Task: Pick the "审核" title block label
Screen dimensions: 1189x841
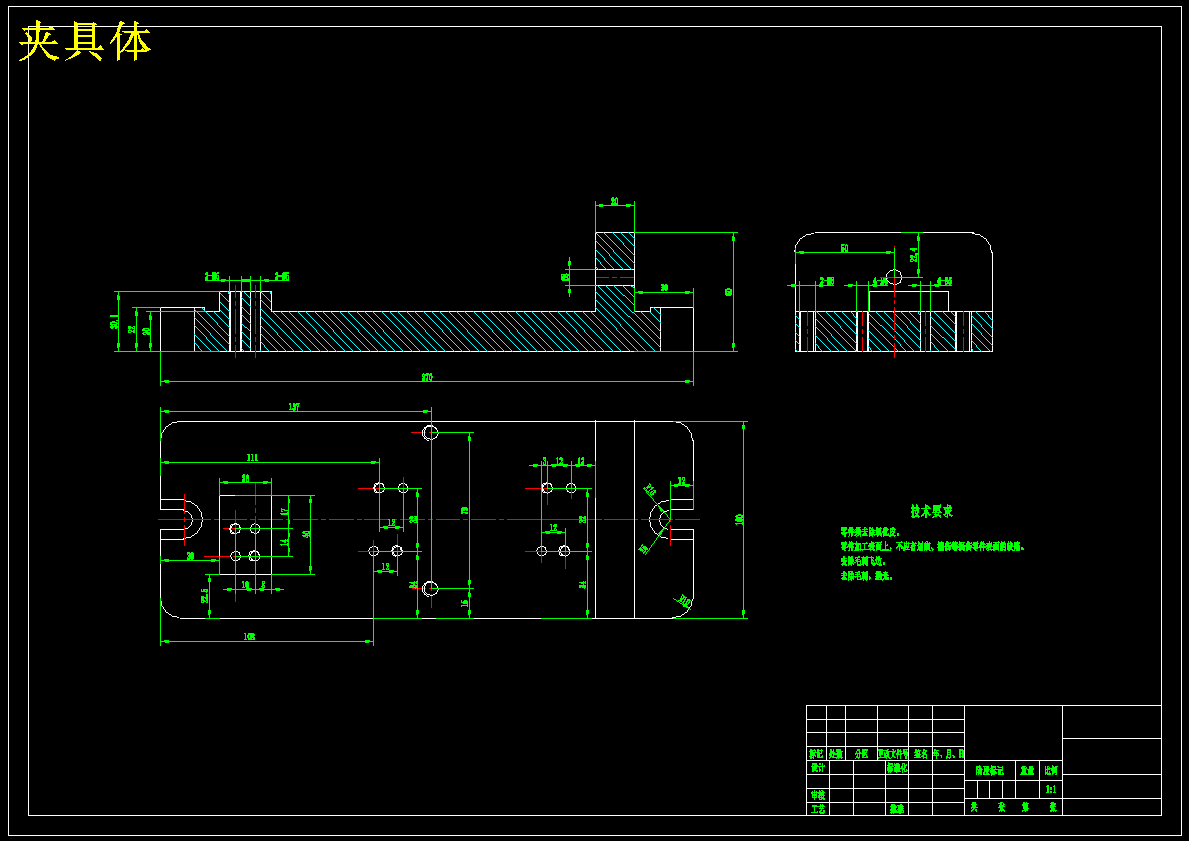Action: point(817,795)
